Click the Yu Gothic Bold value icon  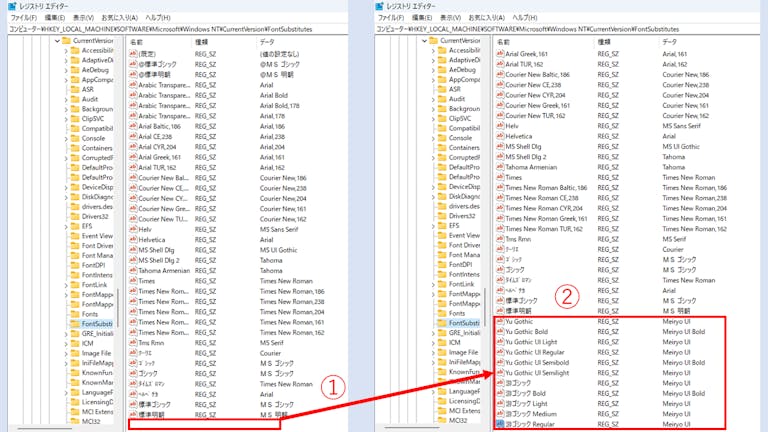pyautogui.click(x=500, y=332)
